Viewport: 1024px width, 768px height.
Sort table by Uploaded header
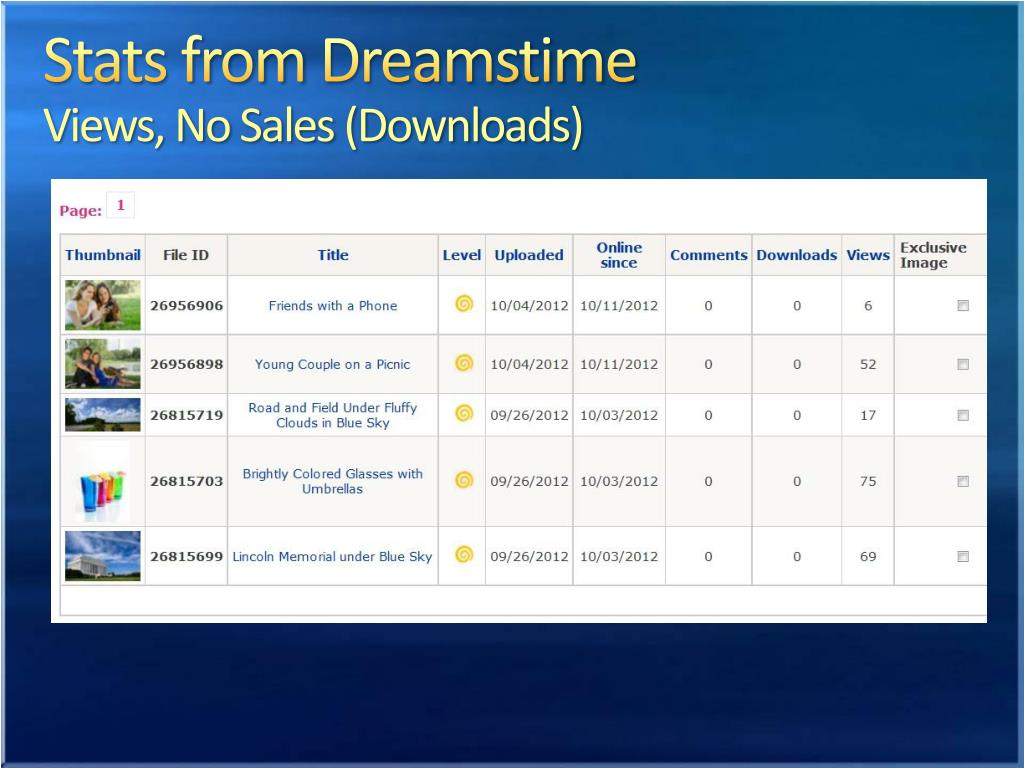(529, 255)
